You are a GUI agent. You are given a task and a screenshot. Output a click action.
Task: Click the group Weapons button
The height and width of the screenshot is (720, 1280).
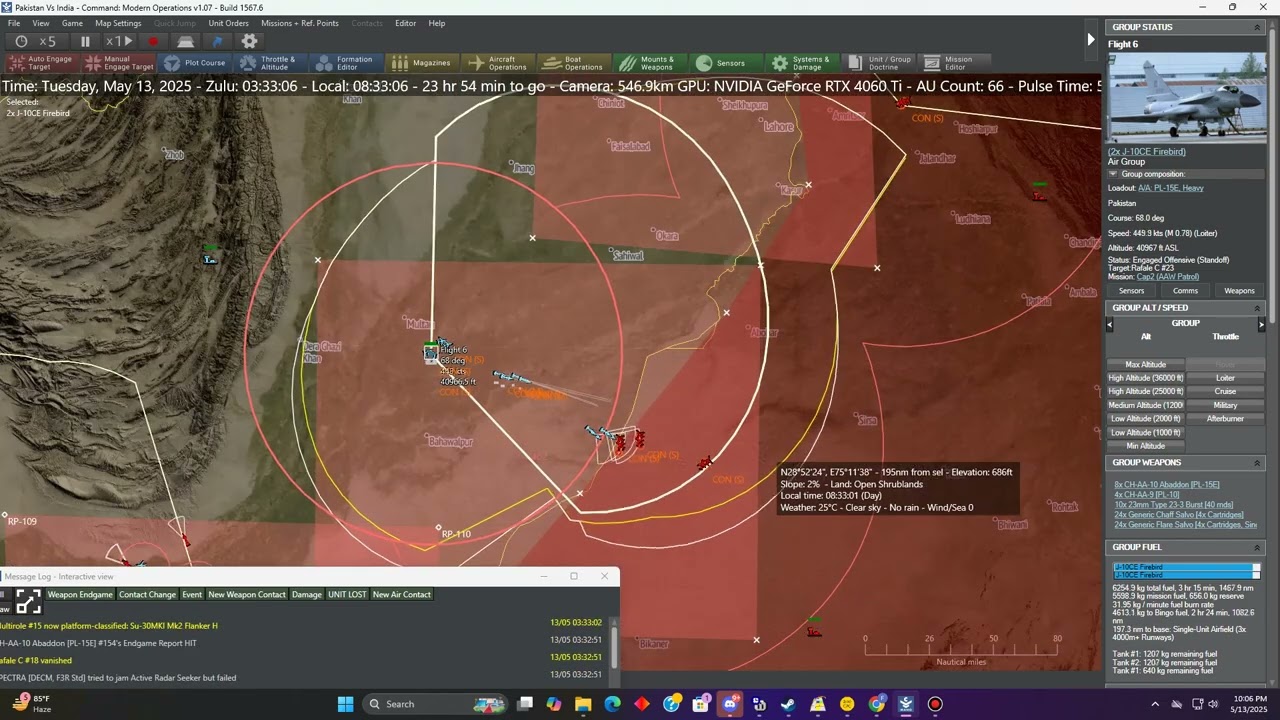[1239, 291]
